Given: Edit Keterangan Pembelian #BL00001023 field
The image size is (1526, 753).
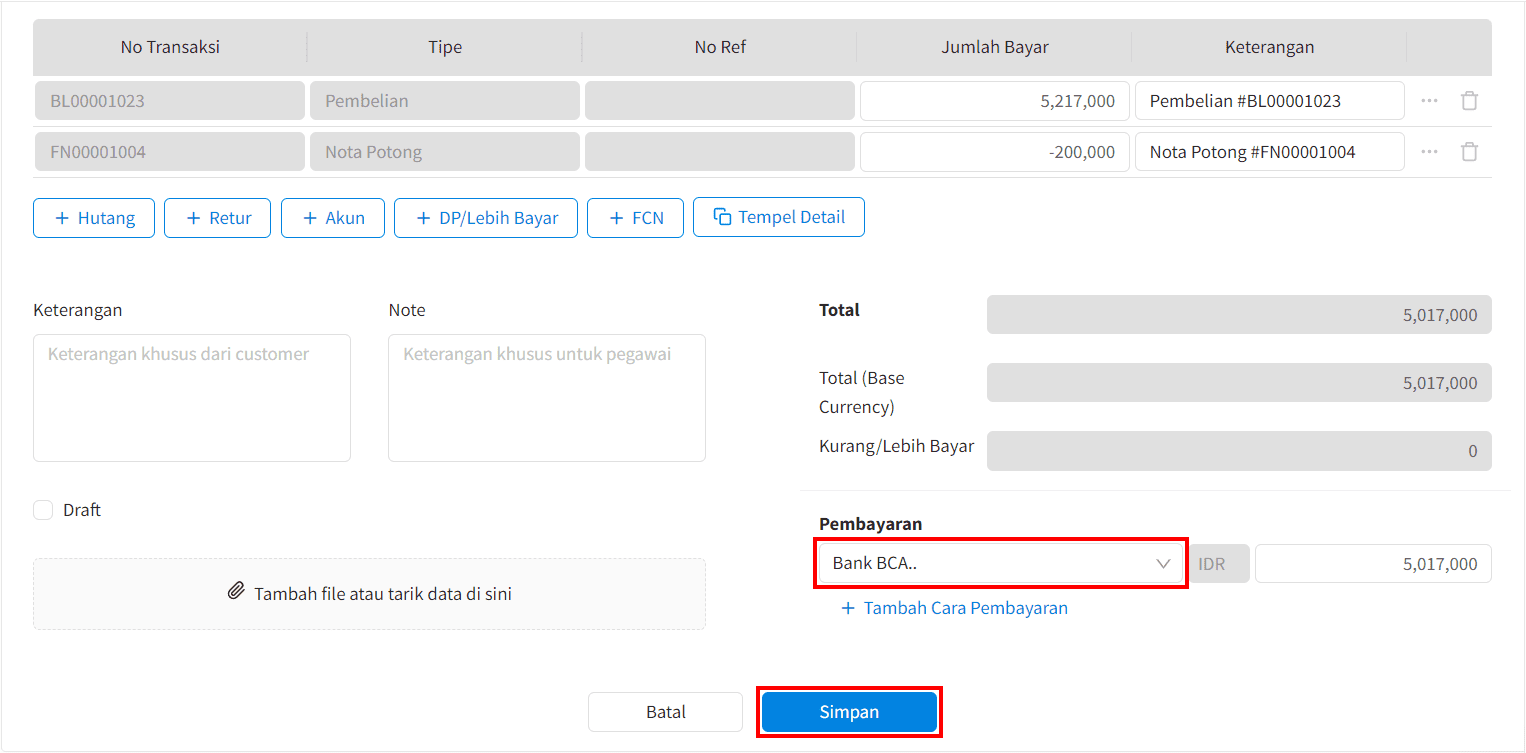Looking at the screenshot, I should 1270,101.
